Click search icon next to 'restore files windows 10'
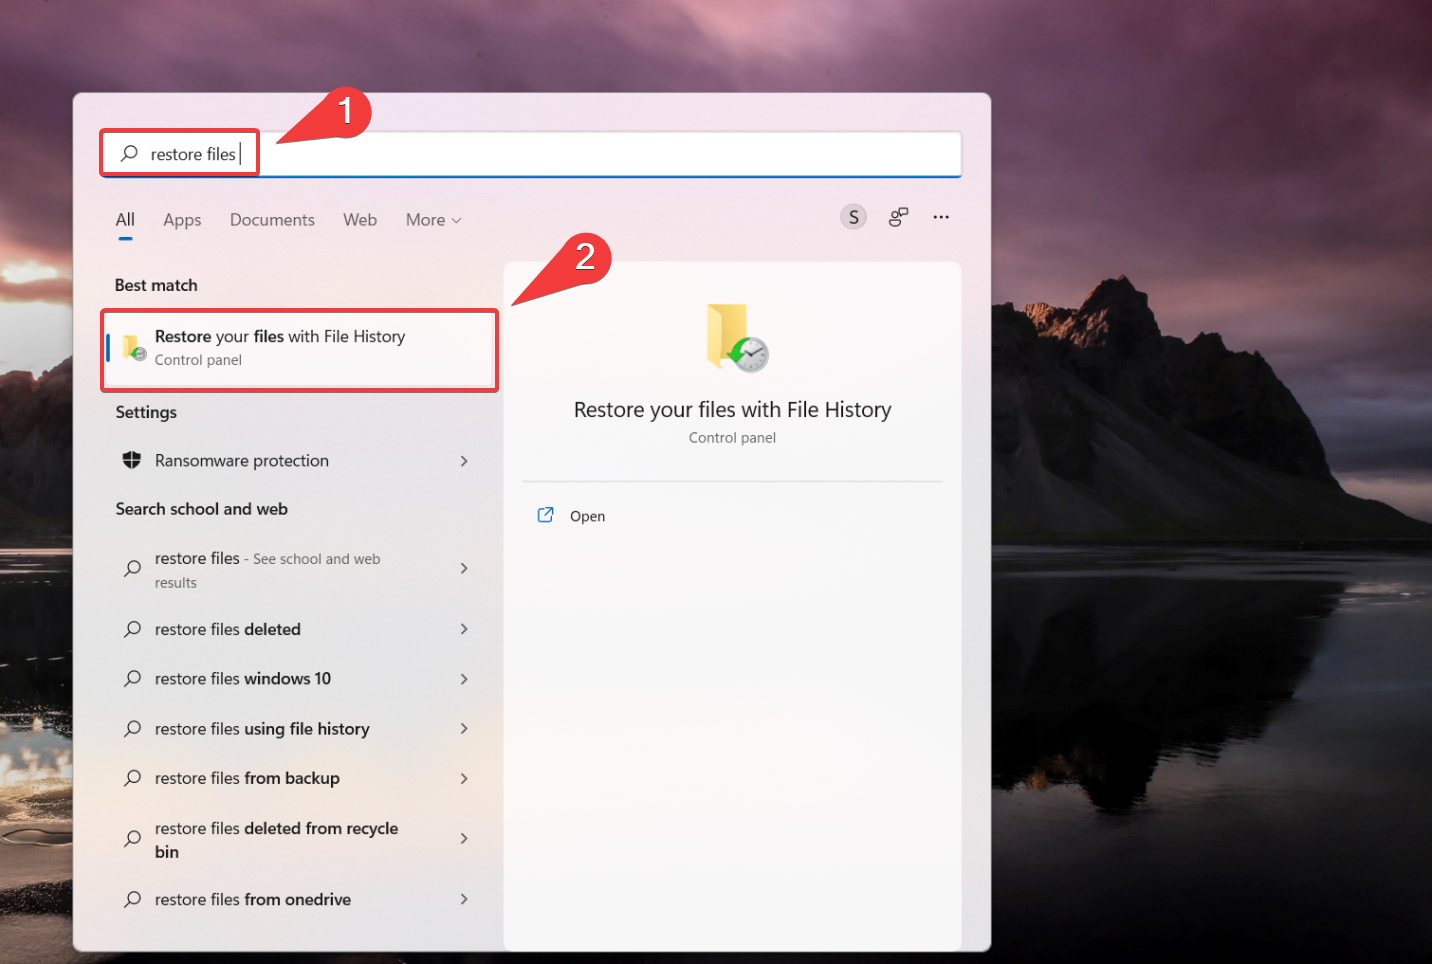Screen dimensions: 1432x964 click(x=132, y=679)
